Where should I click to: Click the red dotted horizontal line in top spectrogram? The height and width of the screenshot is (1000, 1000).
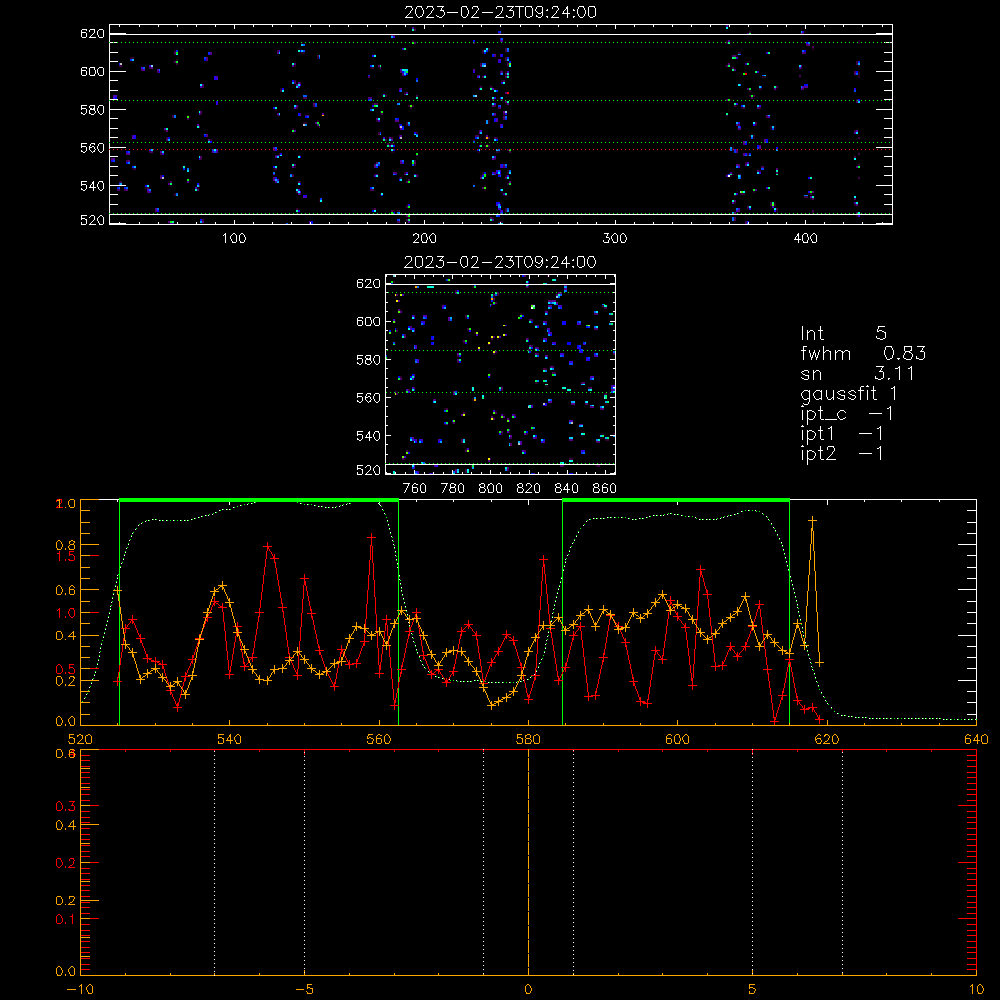(x=501, y=150)
